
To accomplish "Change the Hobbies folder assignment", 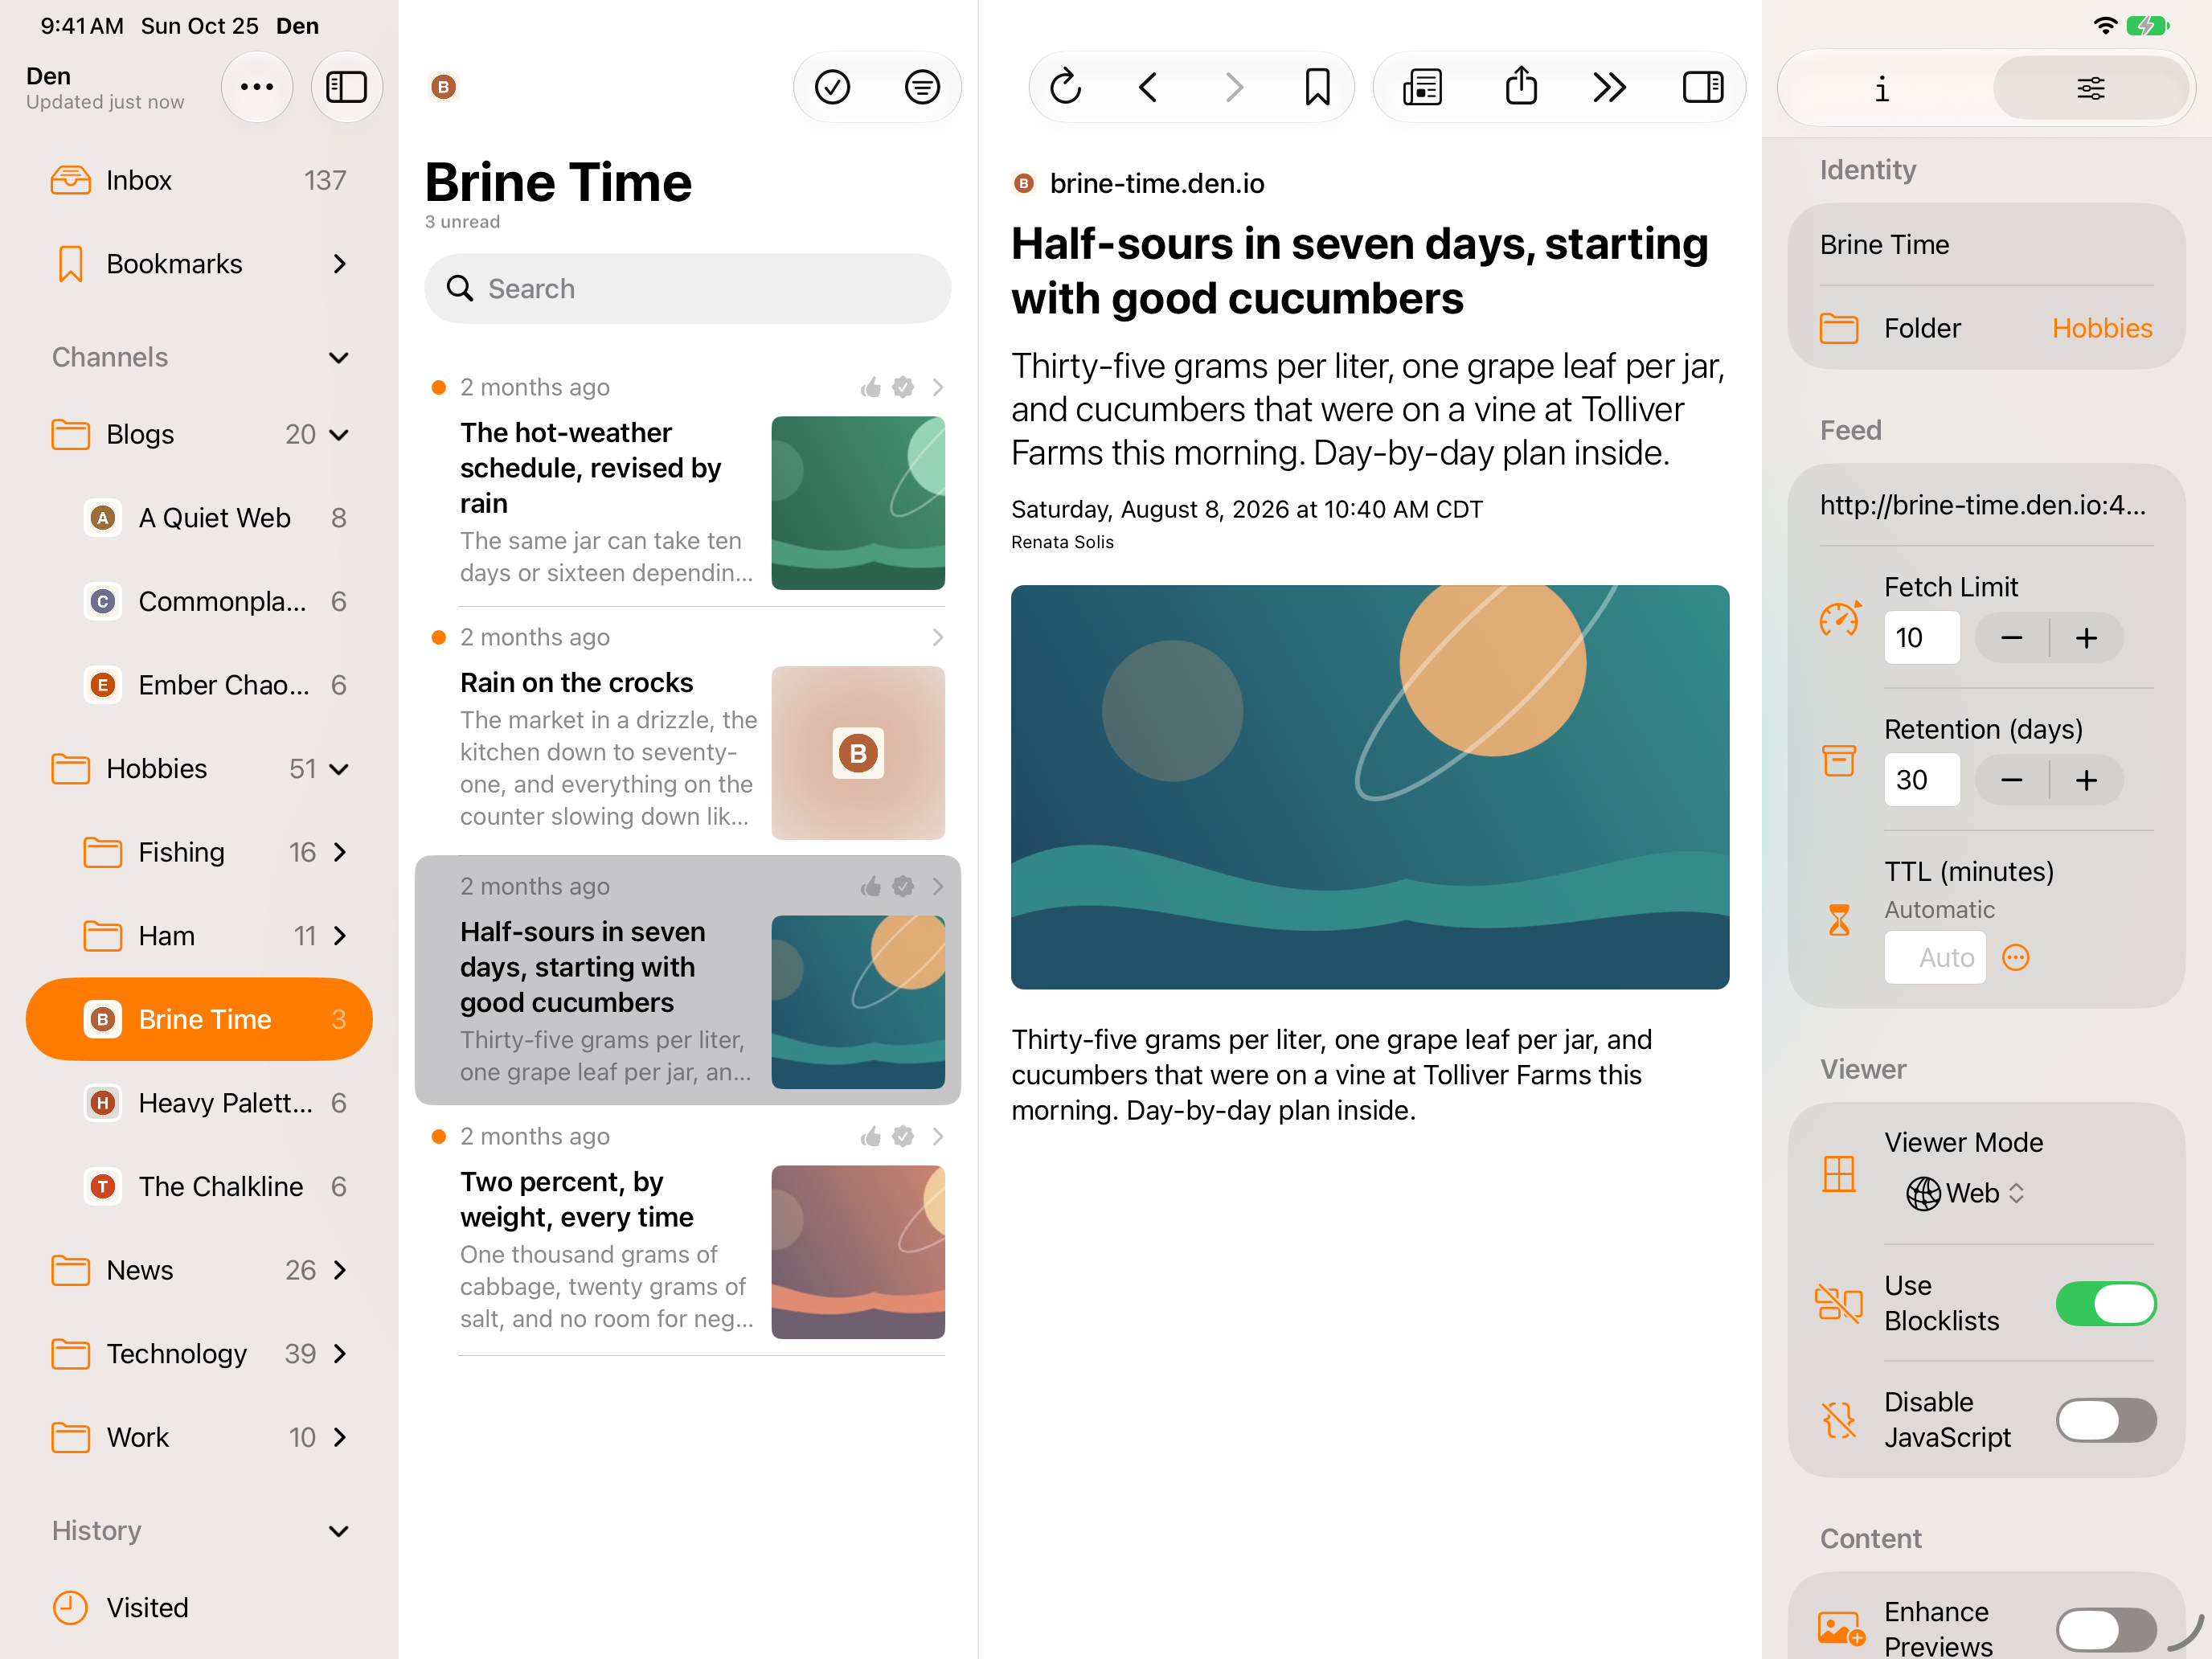I will [x=2102, y=328].
